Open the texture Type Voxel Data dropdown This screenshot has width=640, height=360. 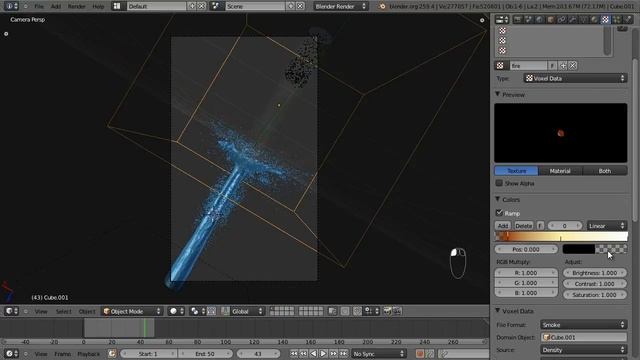pyautogui.click(x=575, y=78)
